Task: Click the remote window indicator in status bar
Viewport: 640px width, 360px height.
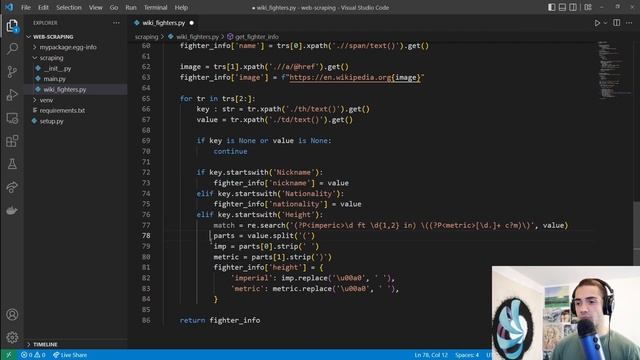Action: pos(9,355)
